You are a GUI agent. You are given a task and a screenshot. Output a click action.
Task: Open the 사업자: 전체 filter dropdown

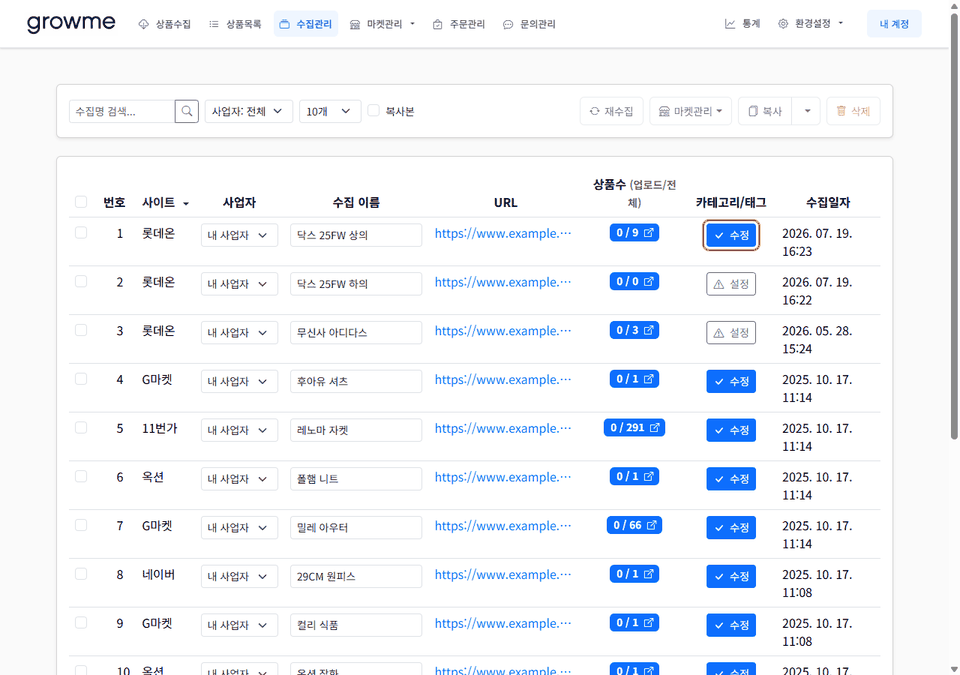click(x=249, y=111)
